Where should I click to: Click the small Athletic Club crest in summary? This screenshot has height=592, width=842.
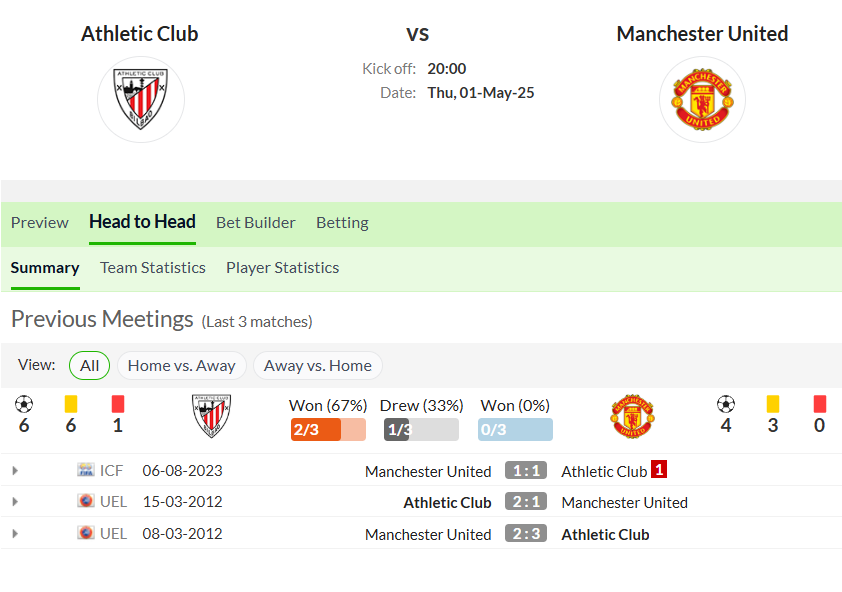212,416
